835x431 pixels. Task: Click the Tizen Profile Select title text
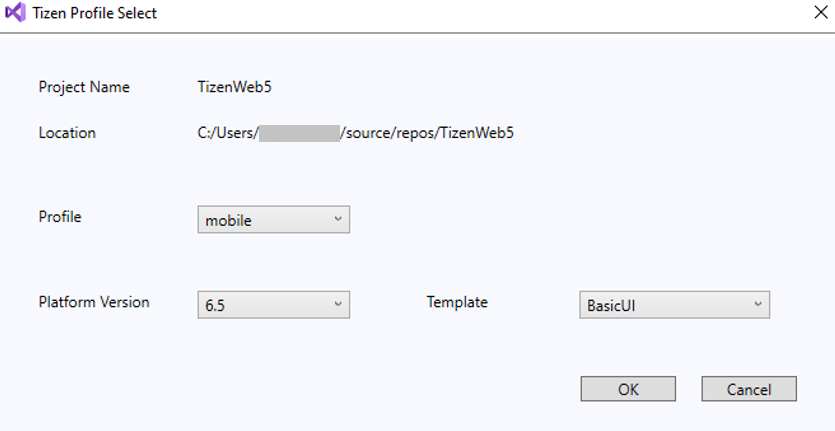96,14
